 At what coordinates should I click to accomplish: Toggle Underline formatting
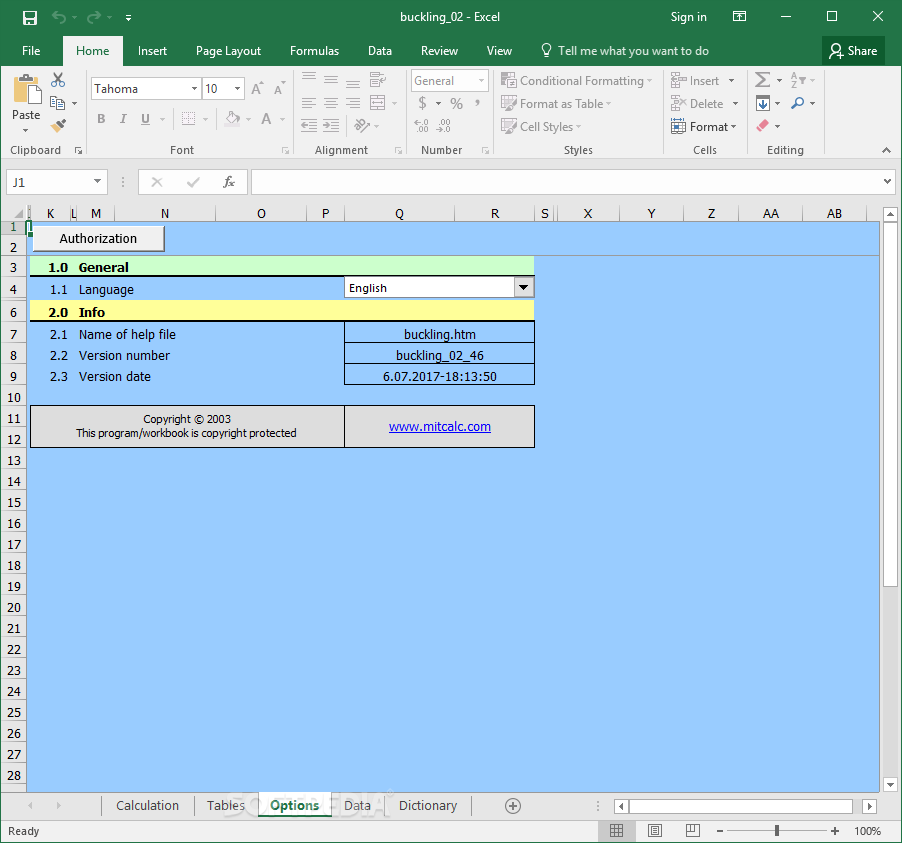click(146, 119)
